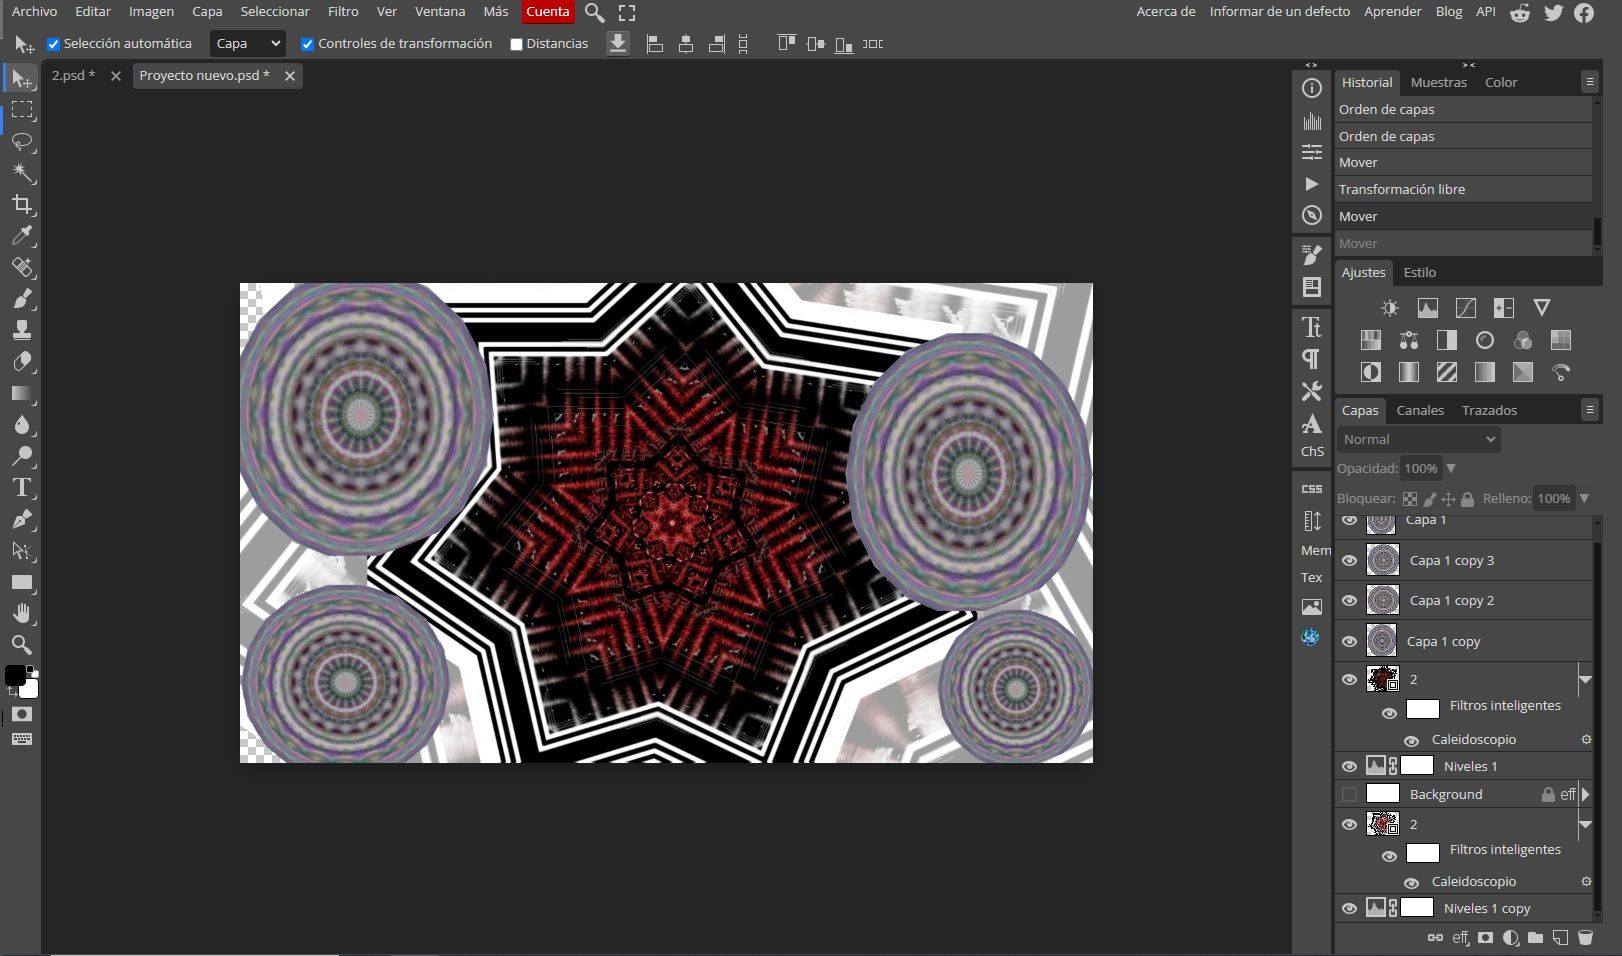Select the Path Selection tool

[x=22, y=551]
